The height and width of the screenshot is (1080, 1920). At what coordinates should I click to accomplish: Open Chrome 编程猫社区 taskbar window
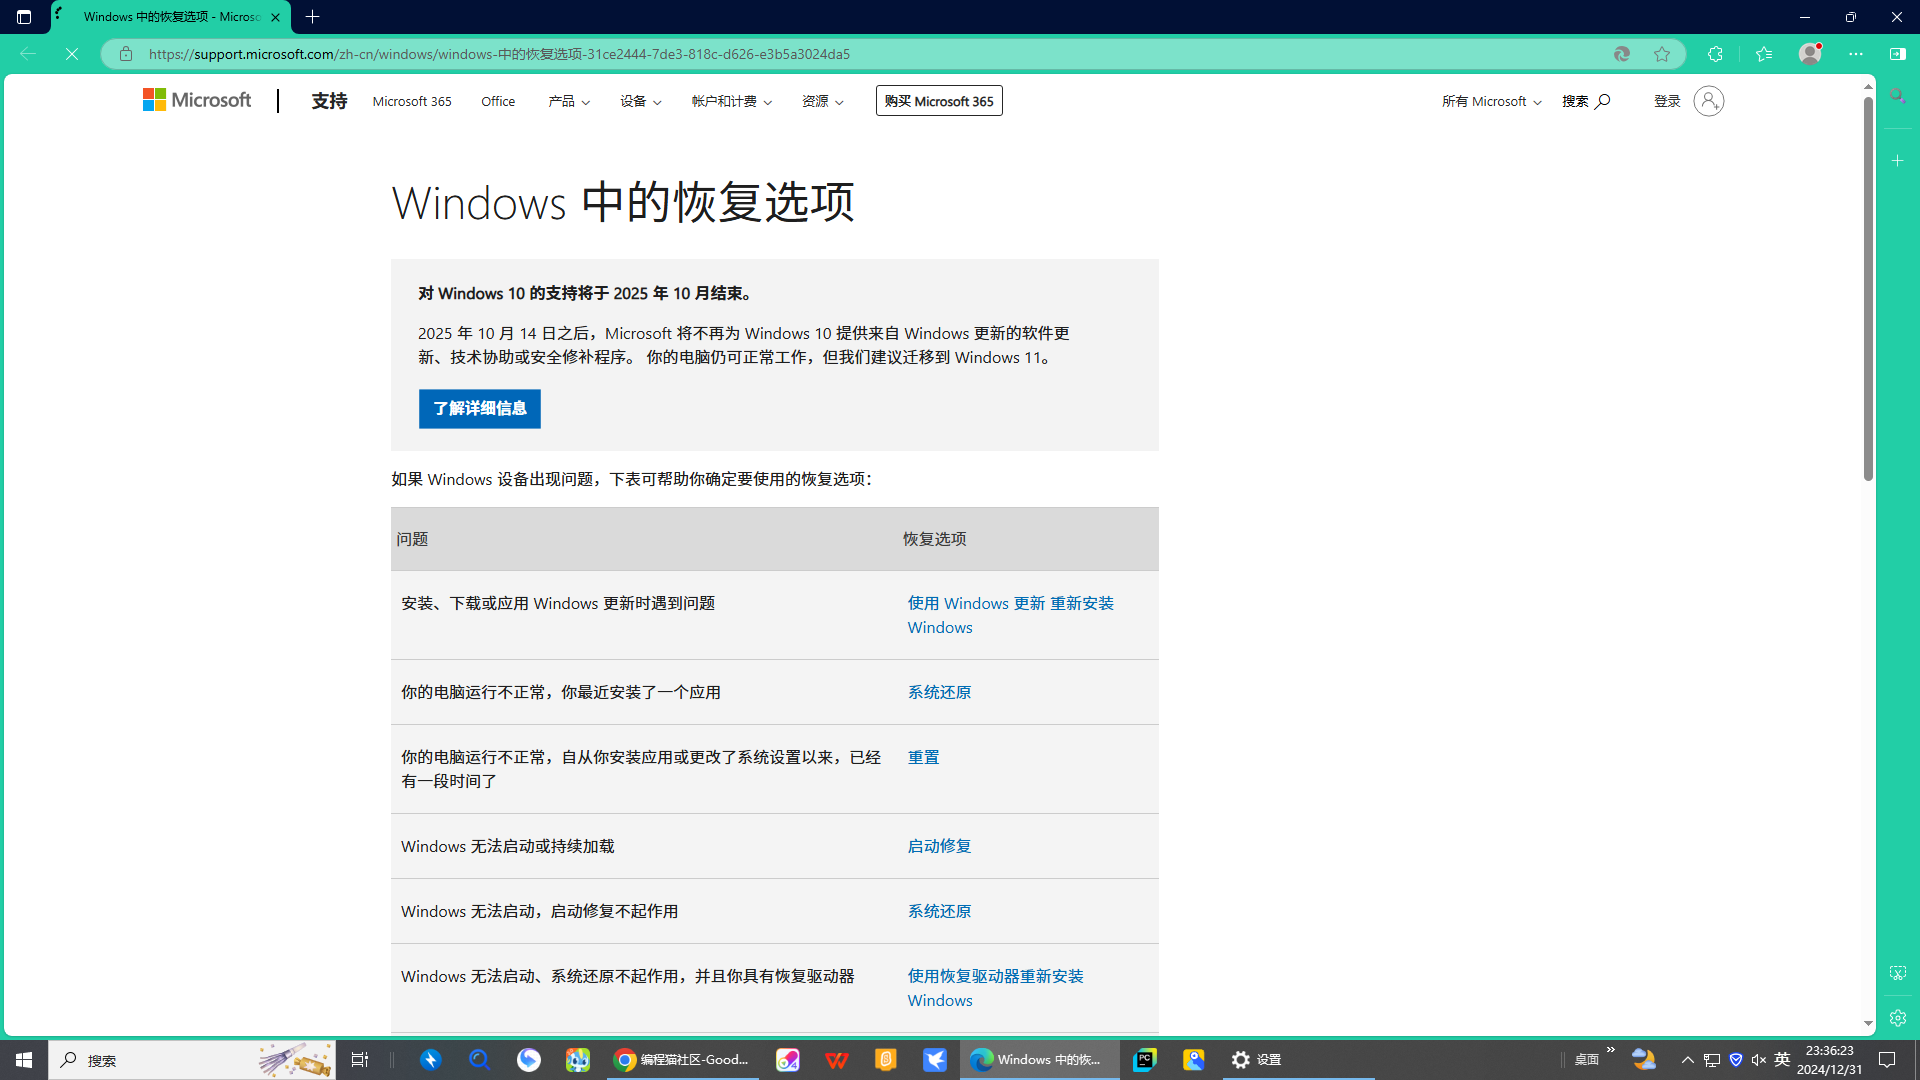tap(683, 1060)
